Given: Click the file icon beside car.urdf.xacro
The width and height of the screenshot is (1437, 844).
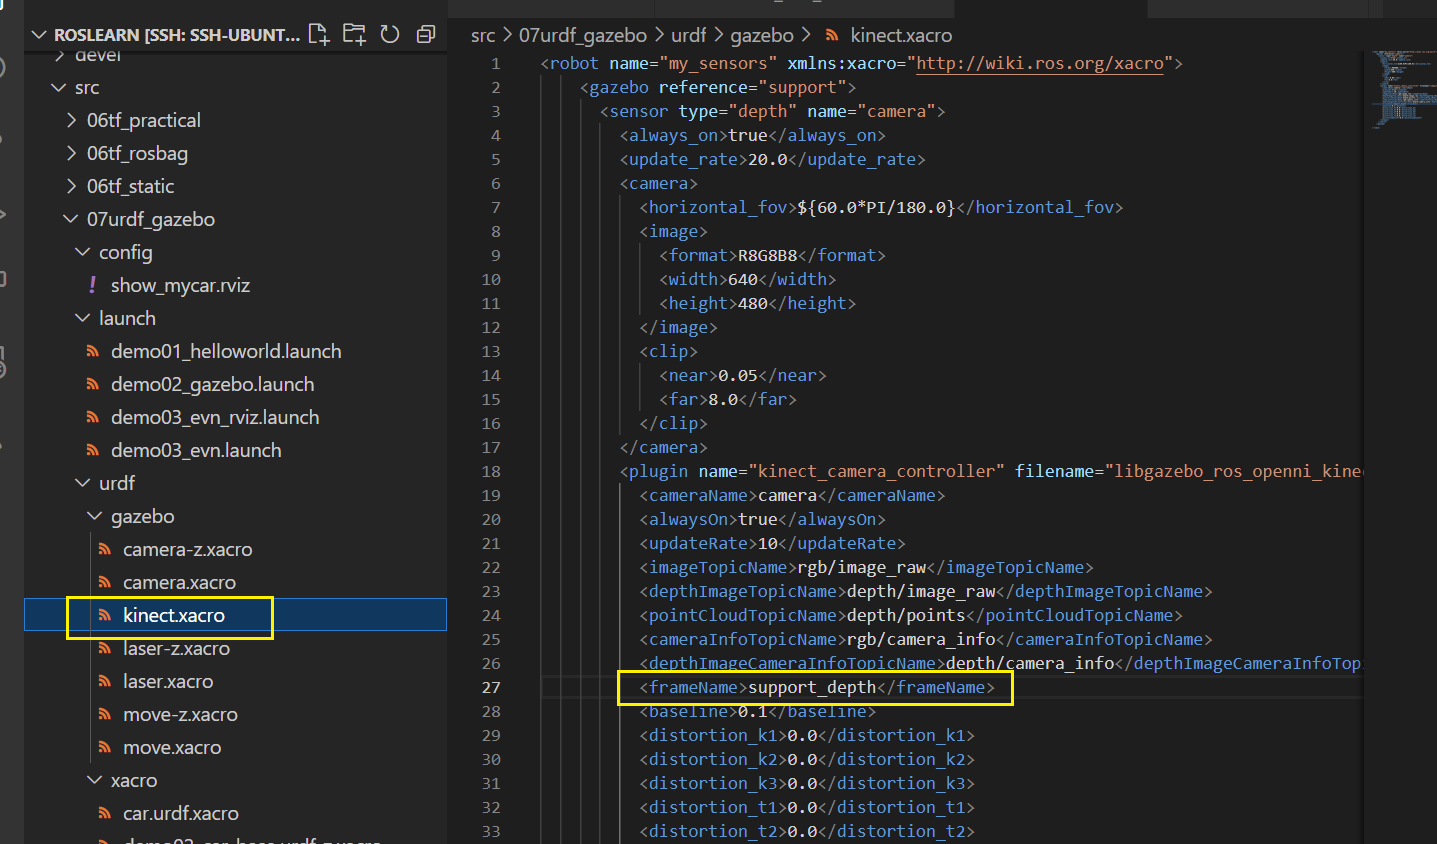Looking at the screenshot, I should [x=105, y=813].
